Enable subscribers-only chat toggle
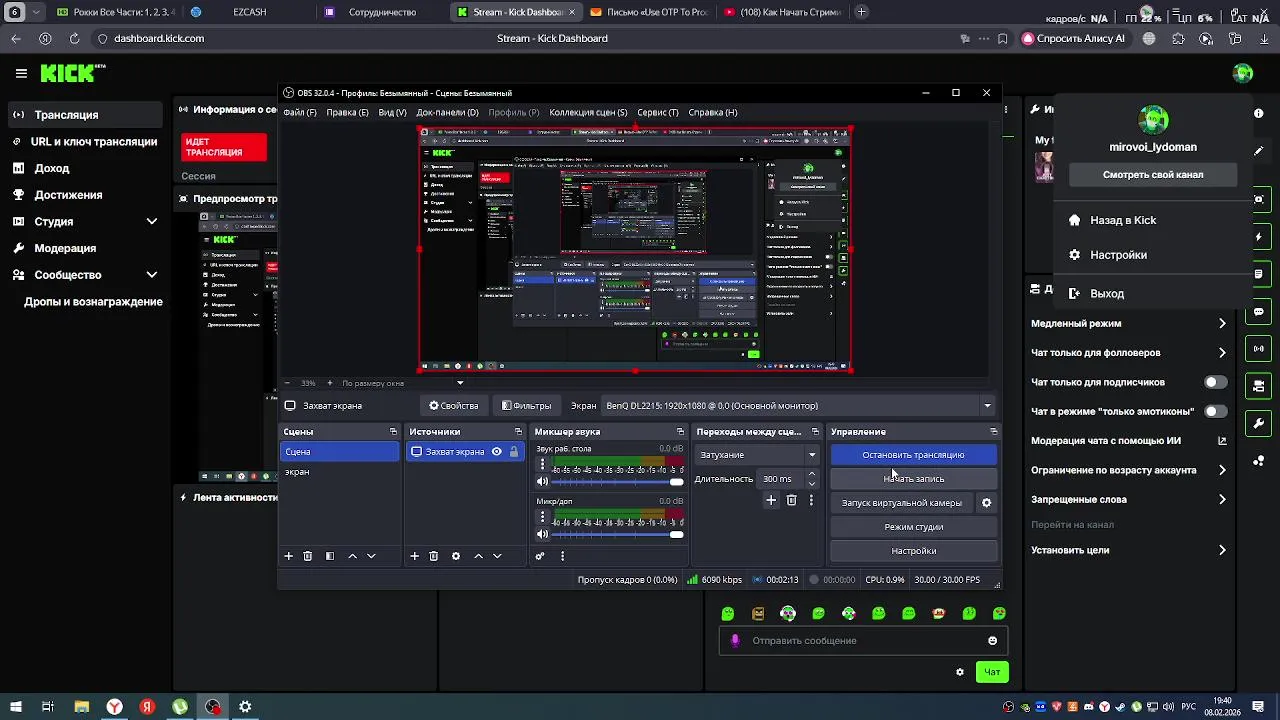The height and width of the screenshot is (720, 1280). click(x=1215, y=382)
